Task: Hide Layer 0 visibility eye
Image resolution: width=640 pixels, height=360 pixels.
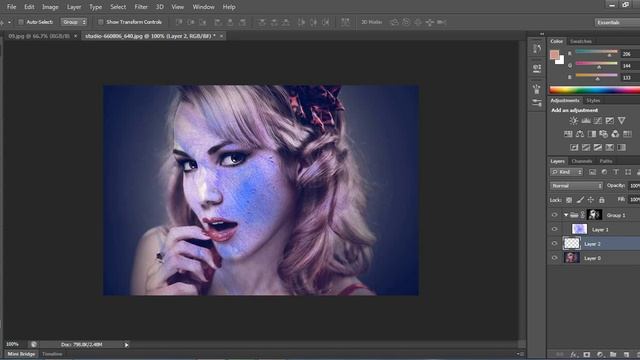Action: tap(554, 258)
